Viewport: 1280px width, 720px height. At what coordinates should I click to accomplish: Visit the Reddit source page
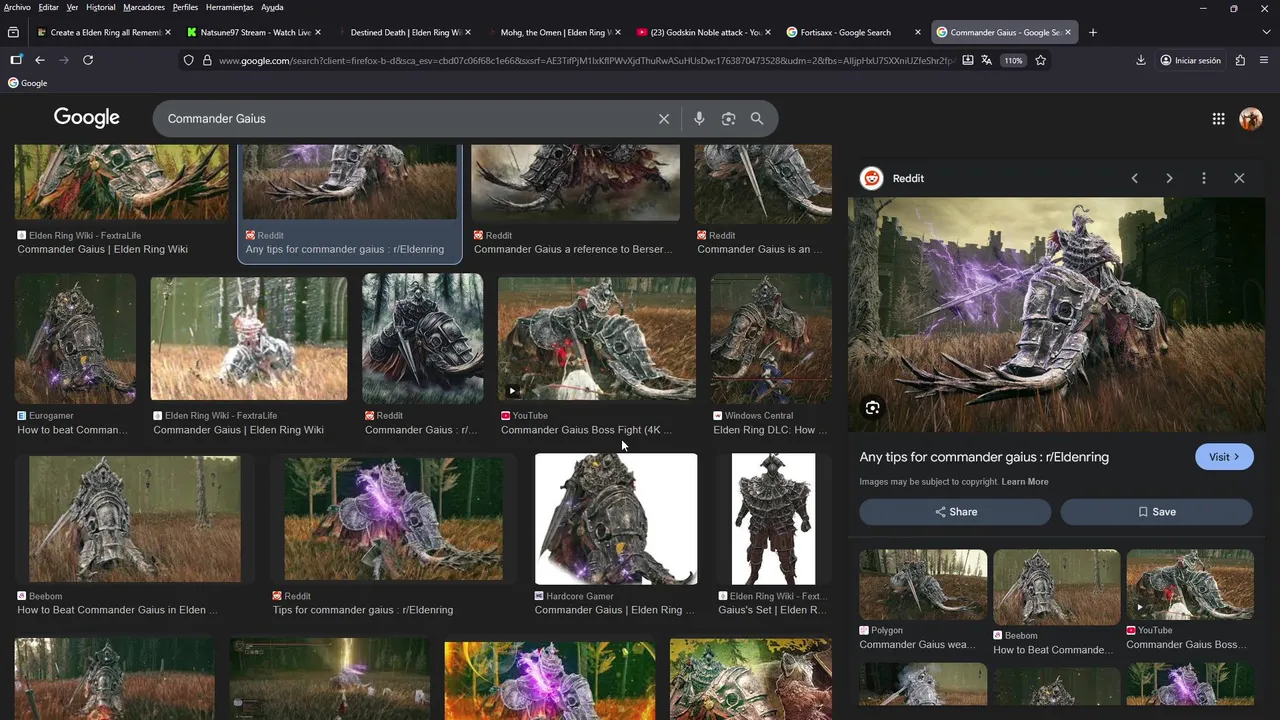pos(1224,457)
